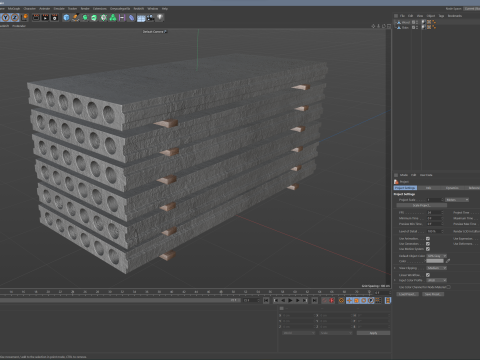This screenshot has height=360, width=480.
Task: Open the purple Field icon
Action: pos(122,18)
